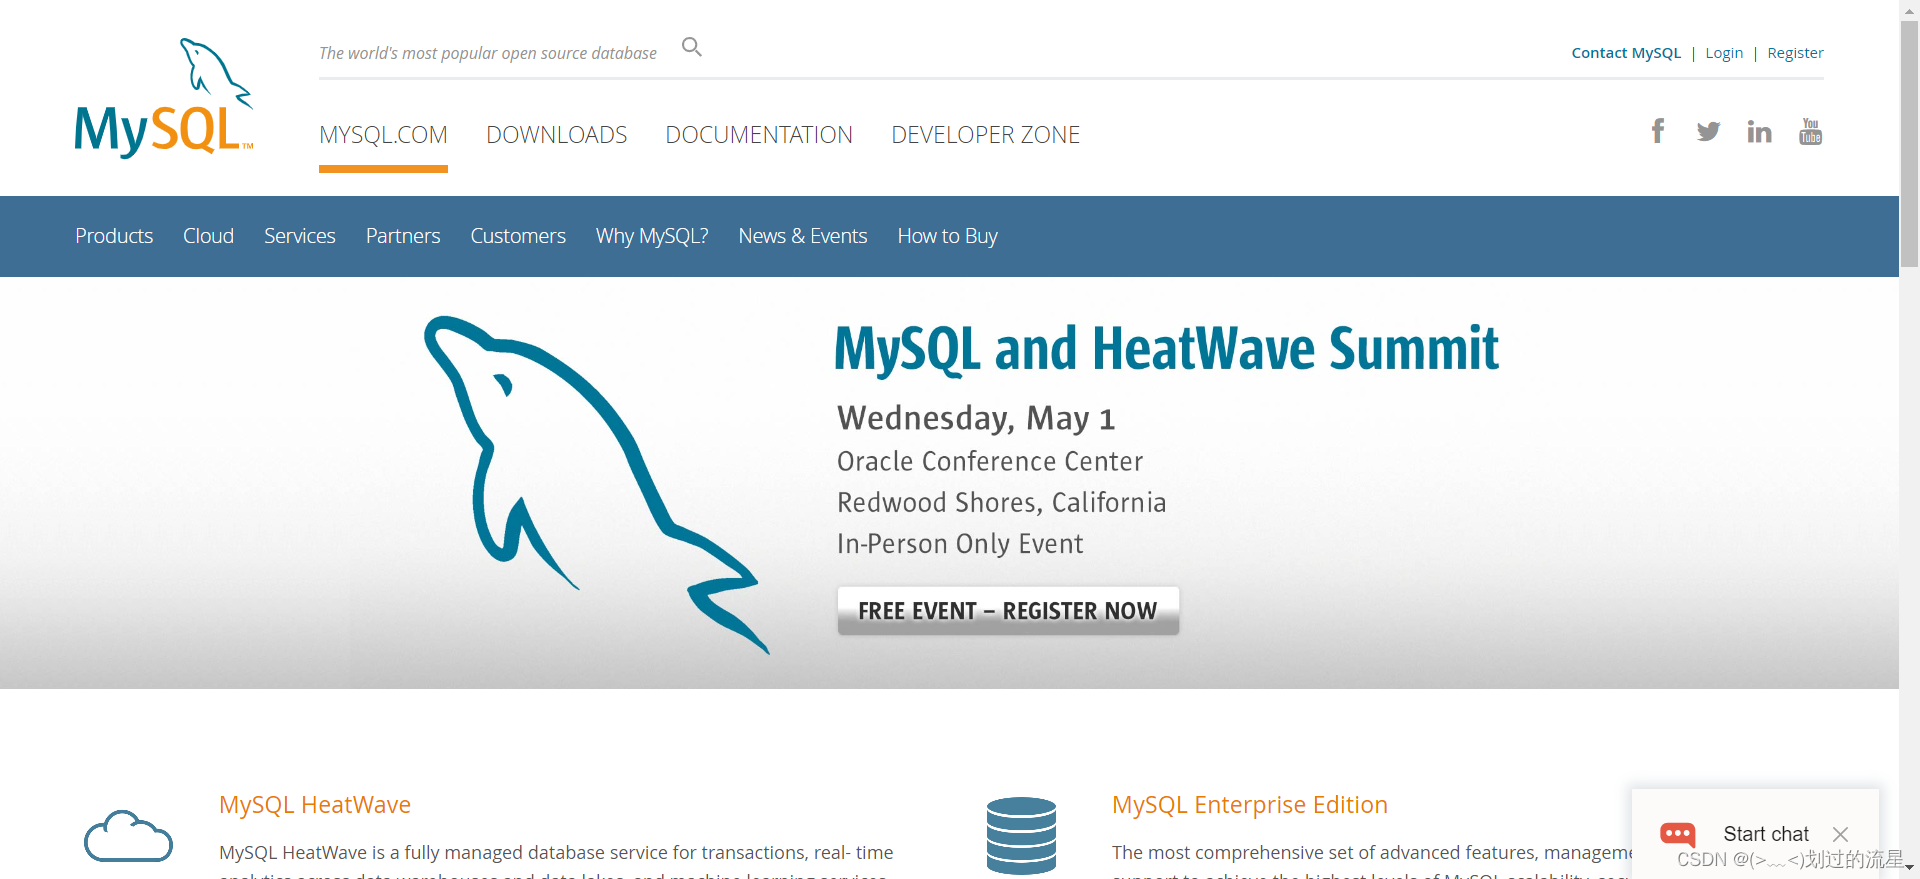The image size is (1920, 879).
Task: Open the search magnifier icon
Action: [x=692, y=47]
